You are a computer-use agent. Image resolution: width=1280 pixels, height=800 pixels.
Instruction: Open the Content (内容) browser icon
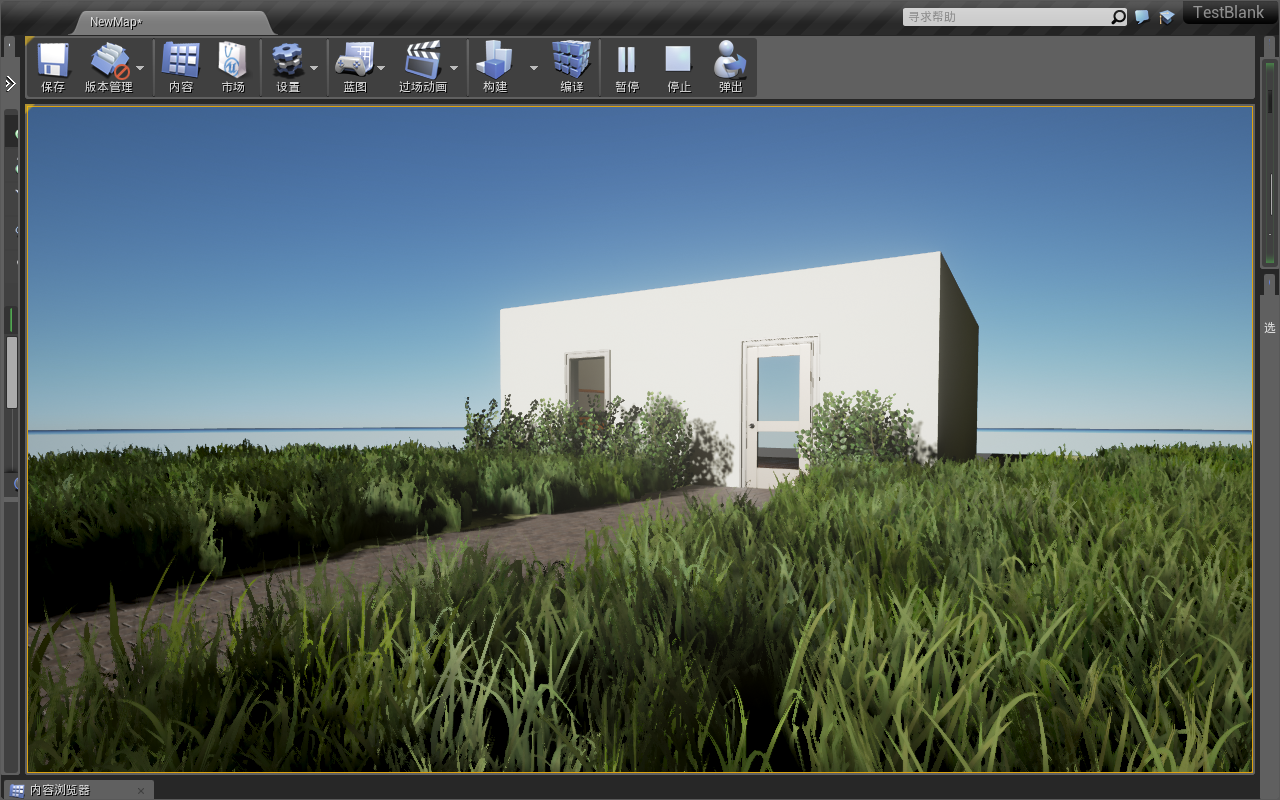click(181, 62)
